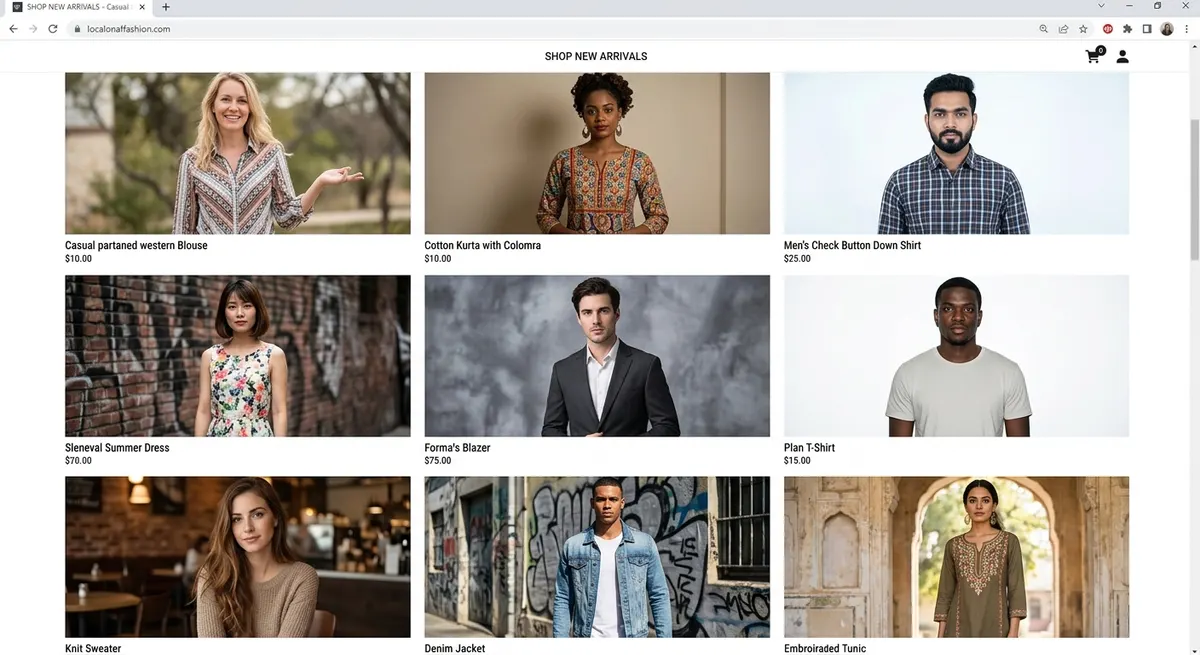This screenshot has height=655, width=1200.
Task: Reload the page with the refresh icon
Action: (x=53, y=29)
